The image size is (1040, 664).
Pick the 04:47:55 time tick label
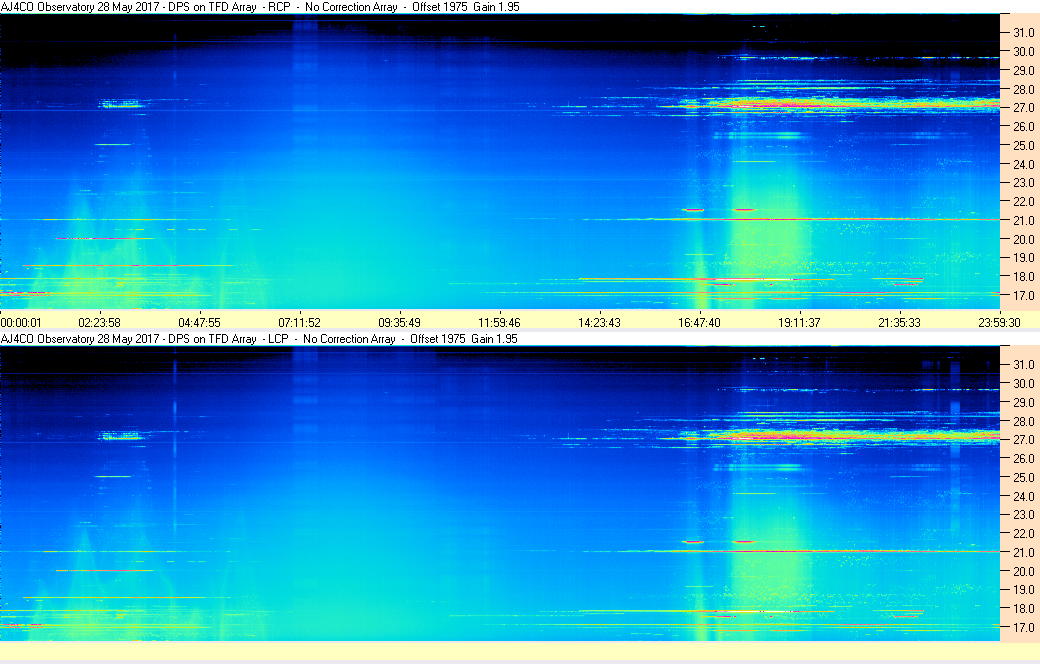pyautogui.click(x=199, y=323)
